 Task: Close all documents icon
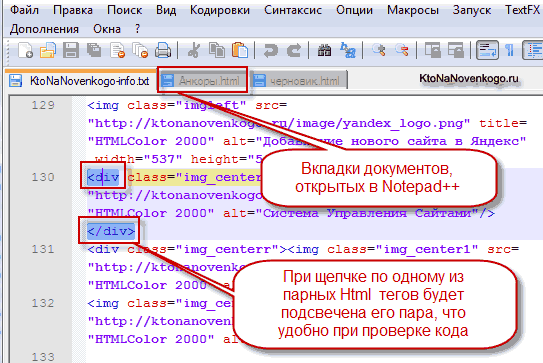(140, 51)
